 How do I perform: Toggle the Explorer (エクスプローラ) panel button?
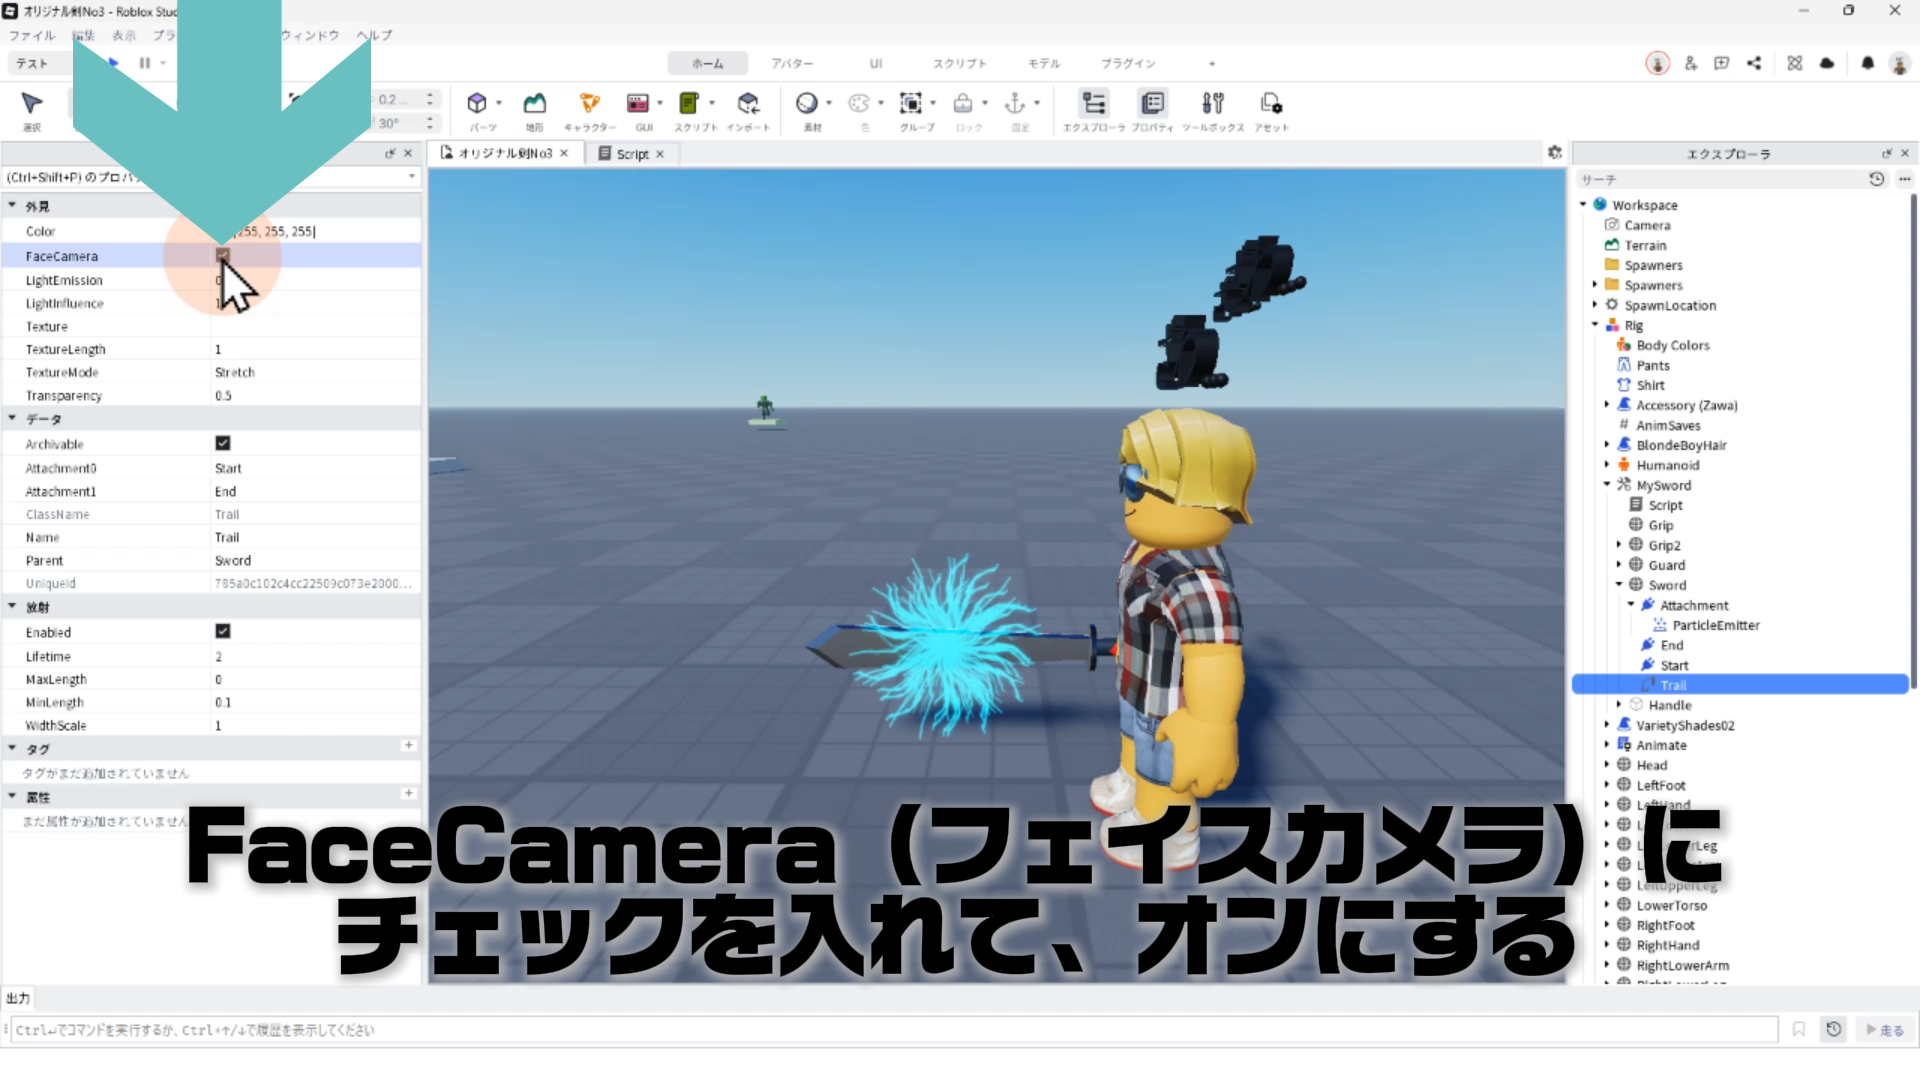1093,103
